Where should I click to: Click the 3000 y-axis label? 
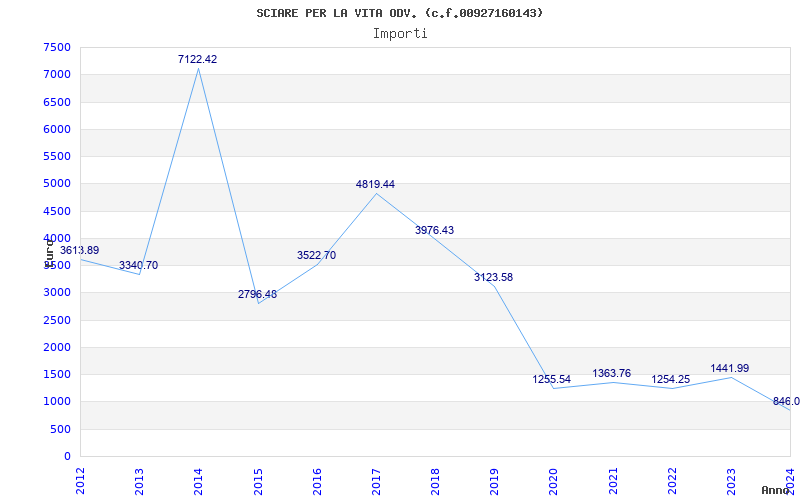coord(57,293)
